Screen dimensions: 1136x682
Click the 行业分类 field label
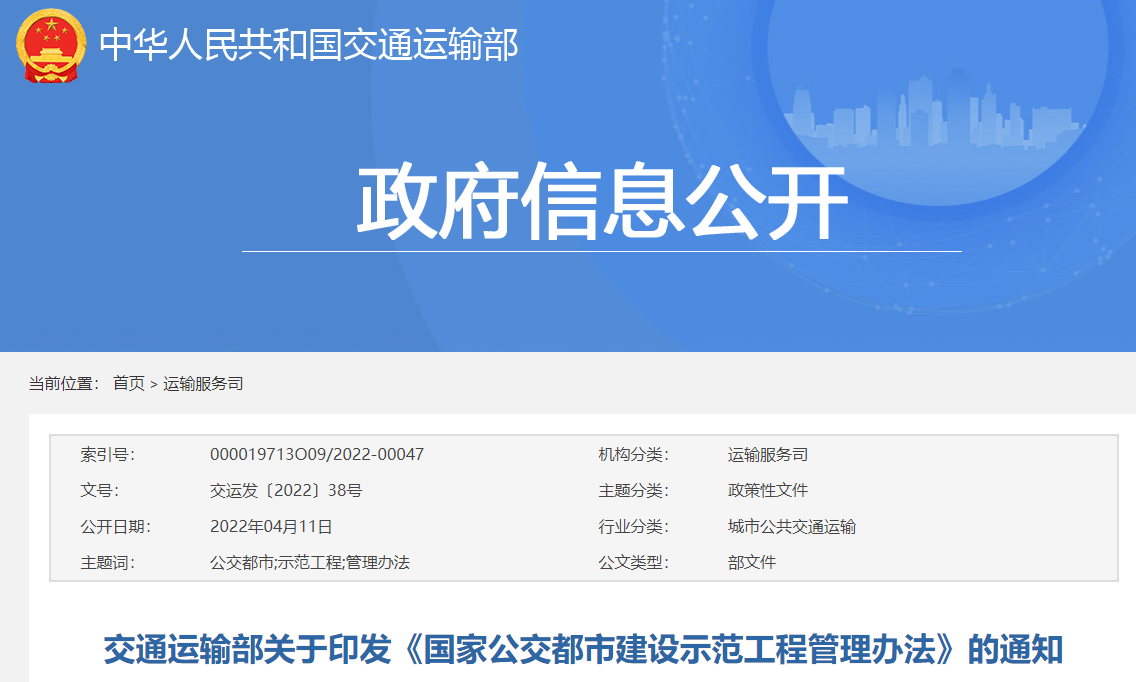point(633,527)
